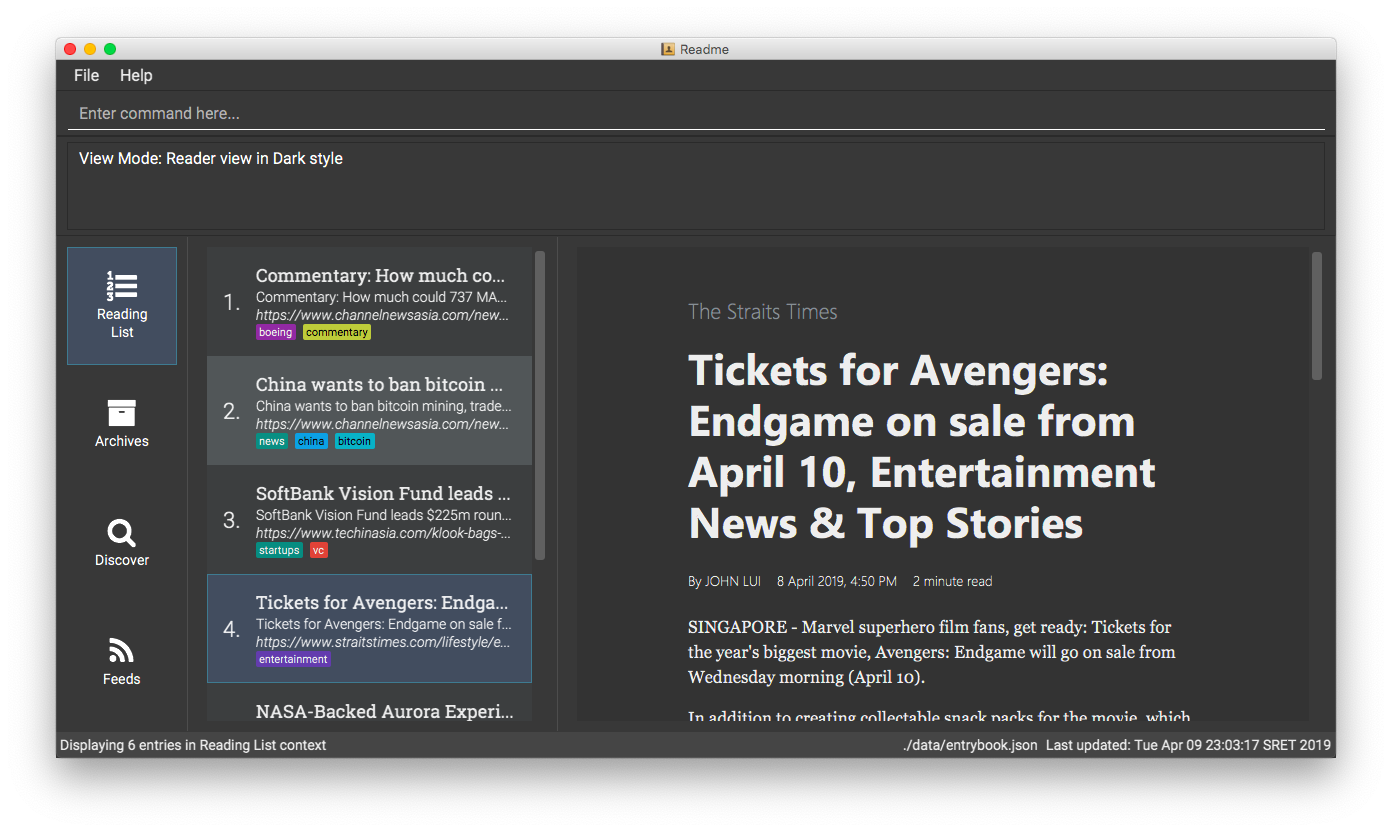Open the Reading List view icon
The height and width of the screenshot is (832, 1392).
click(122, 286)
